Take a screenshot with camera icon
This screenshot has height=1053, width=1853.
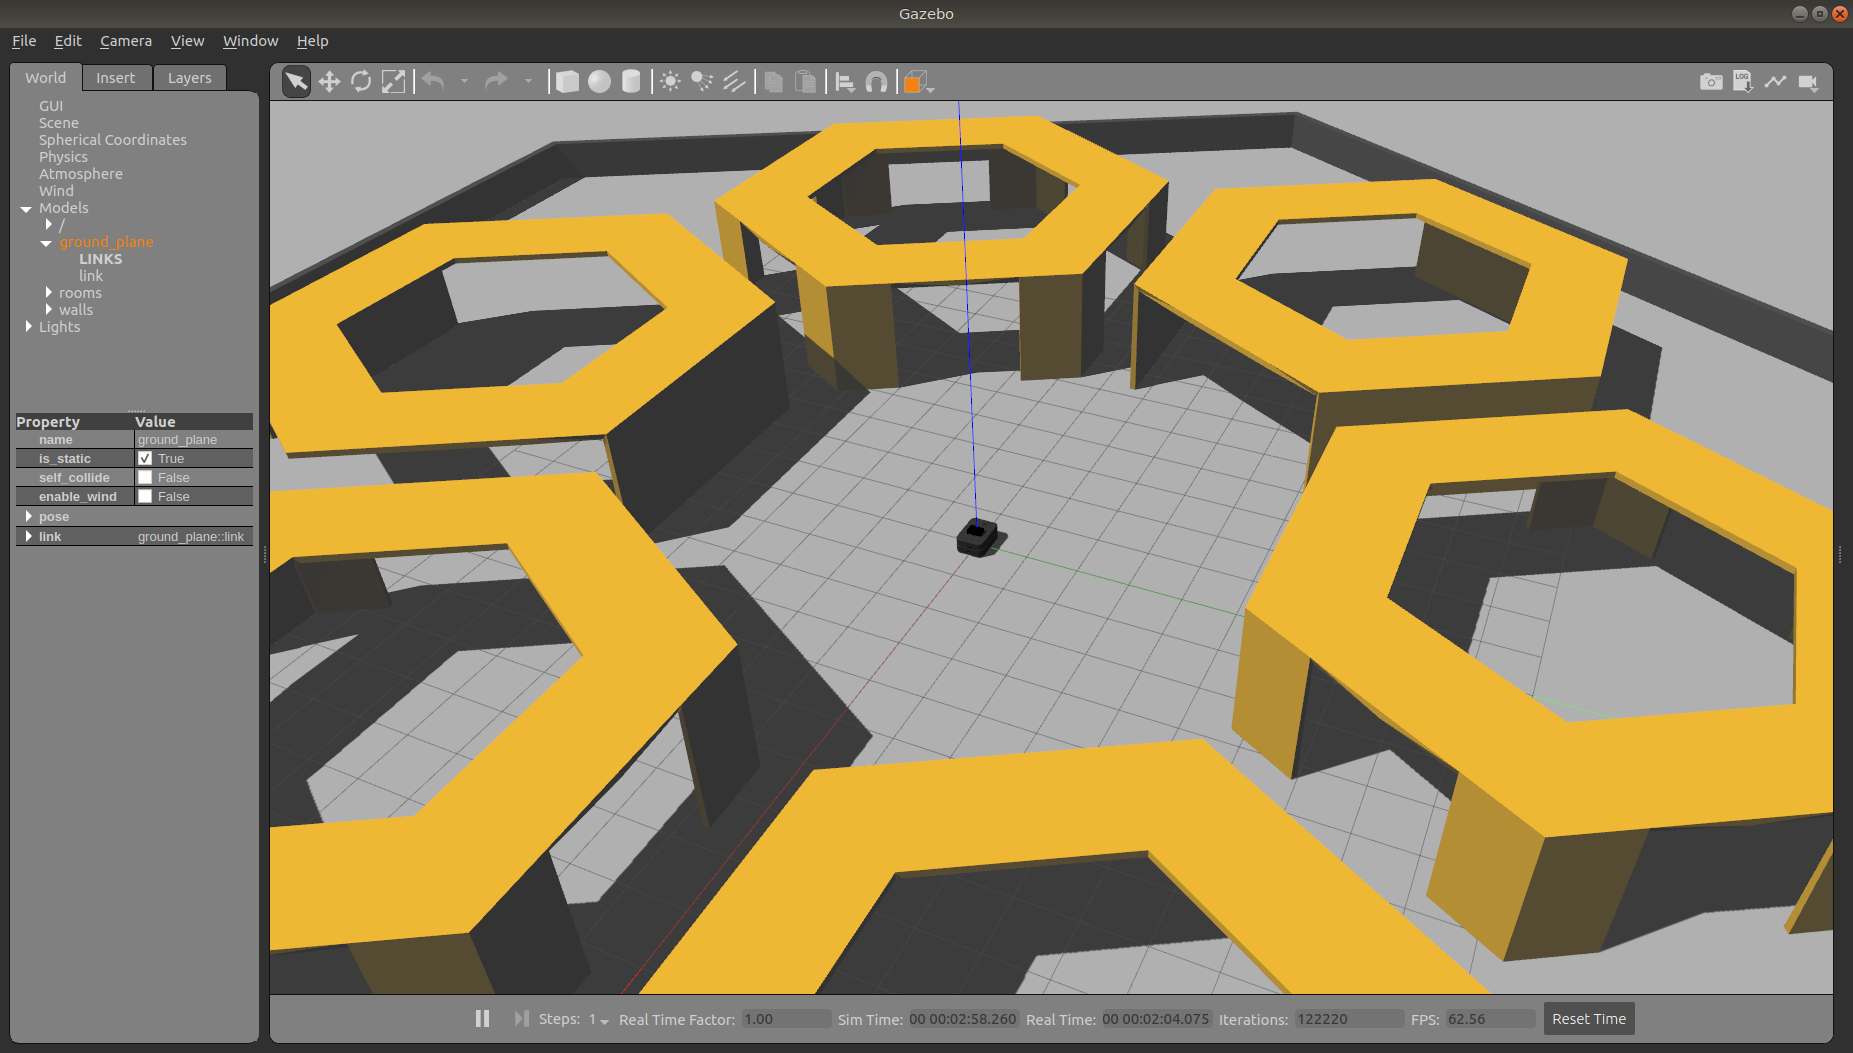click(1711, 82)
